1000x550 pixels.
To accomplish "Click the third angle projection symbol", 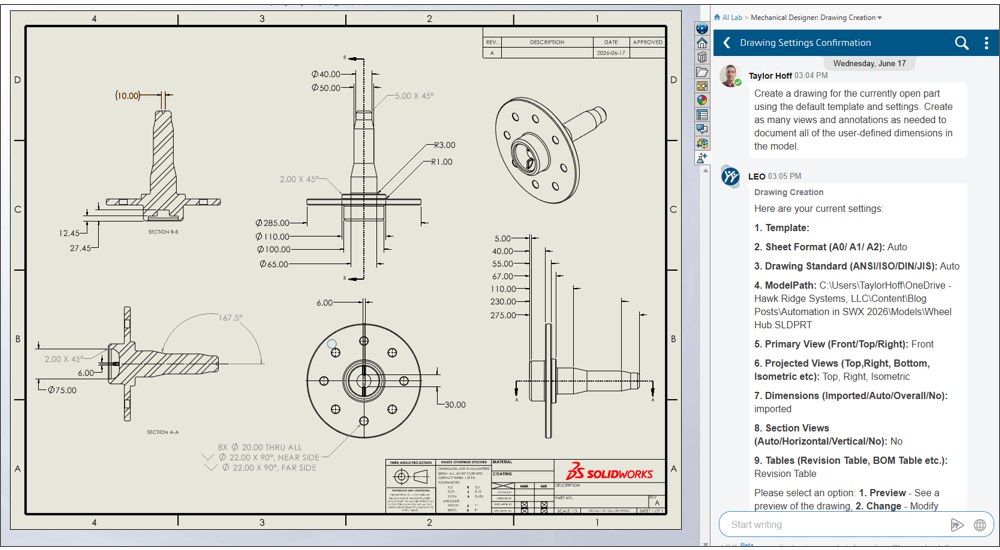I will click(408, 476).
